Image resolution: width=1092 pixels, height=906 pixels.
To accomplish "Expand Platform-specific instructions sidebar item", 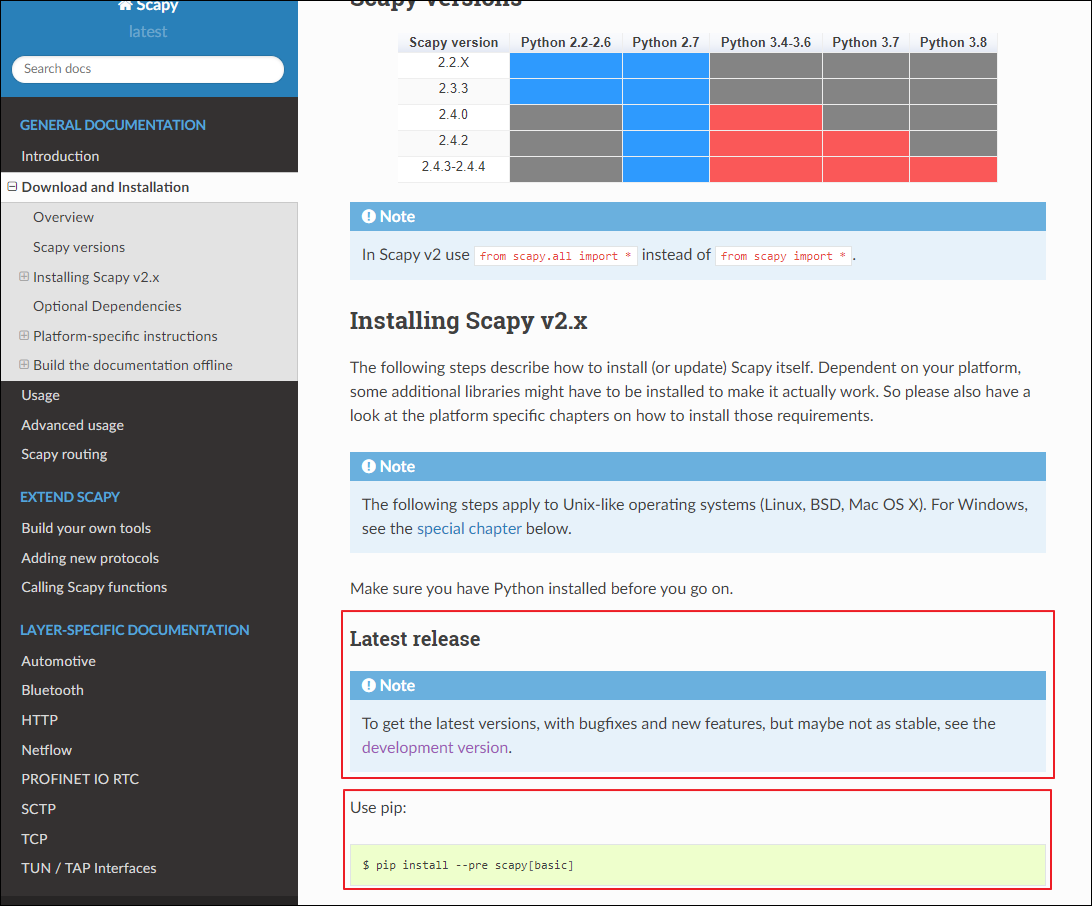I will tap(24, 336).
